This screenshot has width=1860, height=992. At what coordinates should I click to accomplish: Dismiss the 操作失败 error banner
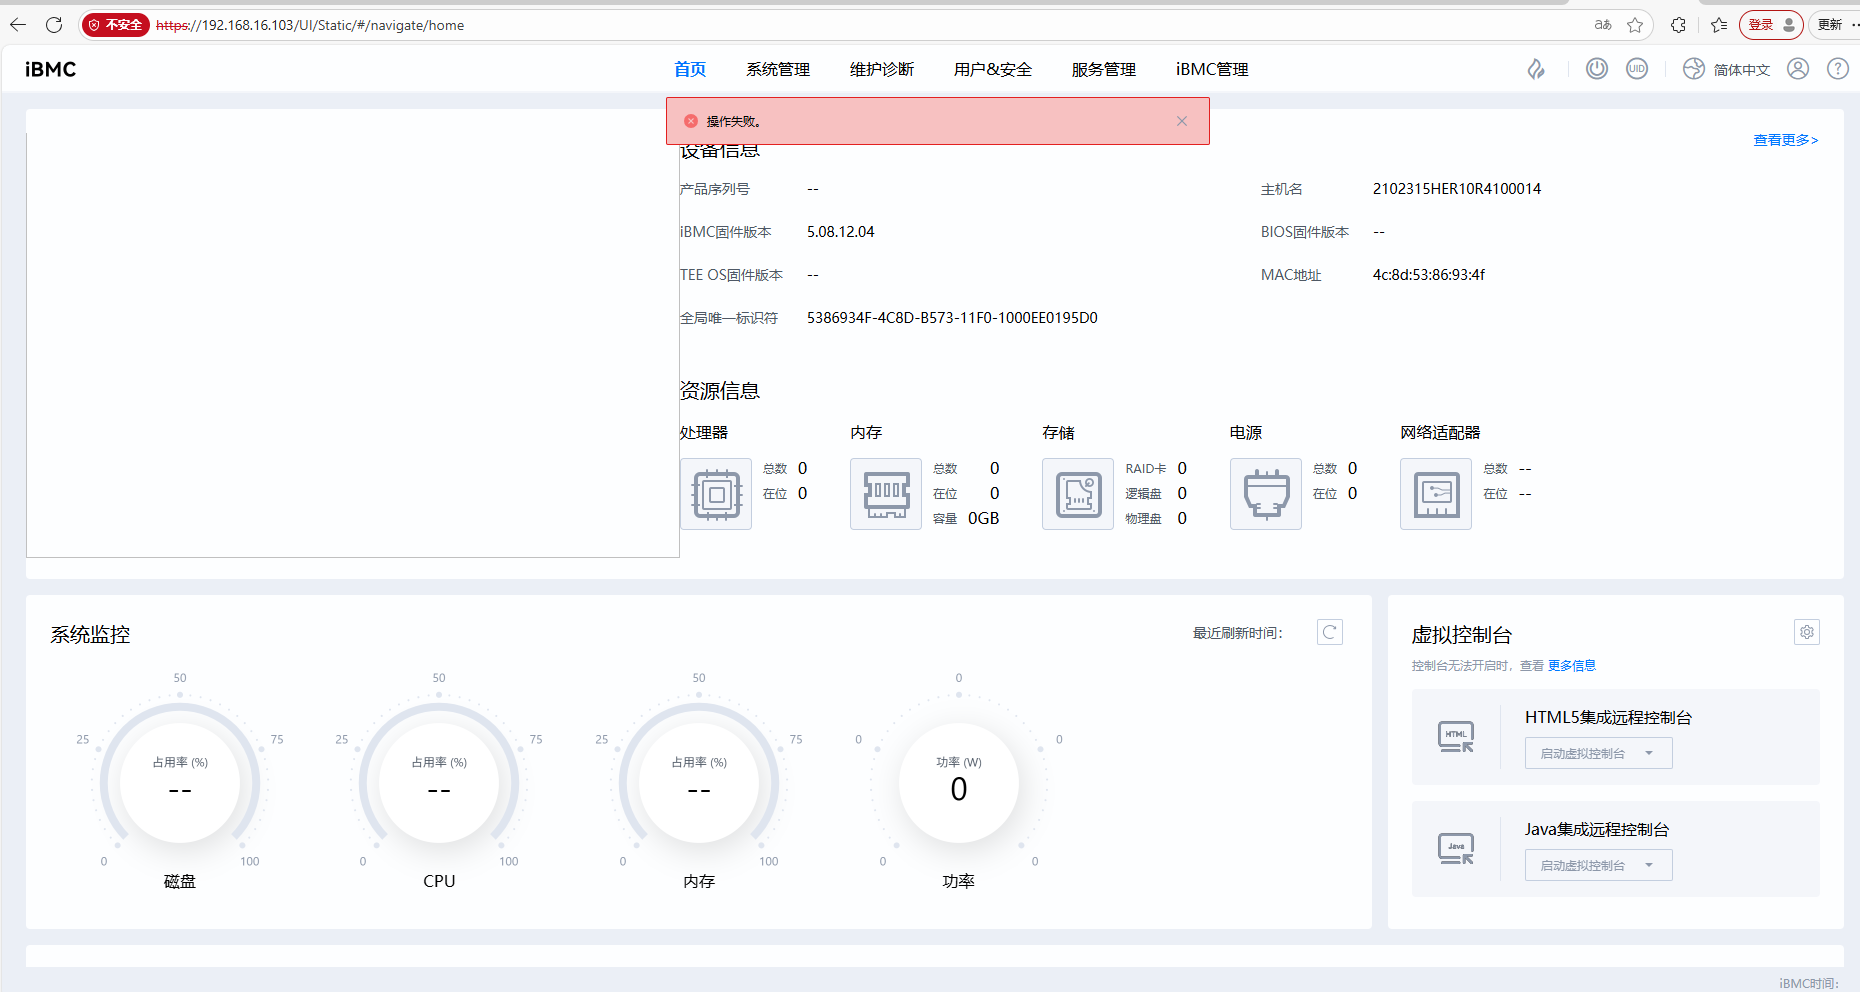coord(1182,121)
